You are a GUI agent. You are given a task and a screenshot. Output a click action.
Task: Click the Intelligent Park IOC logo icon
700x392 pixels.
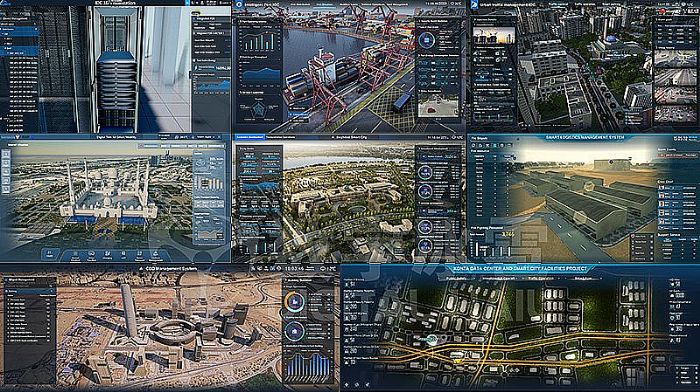[239, 5]
